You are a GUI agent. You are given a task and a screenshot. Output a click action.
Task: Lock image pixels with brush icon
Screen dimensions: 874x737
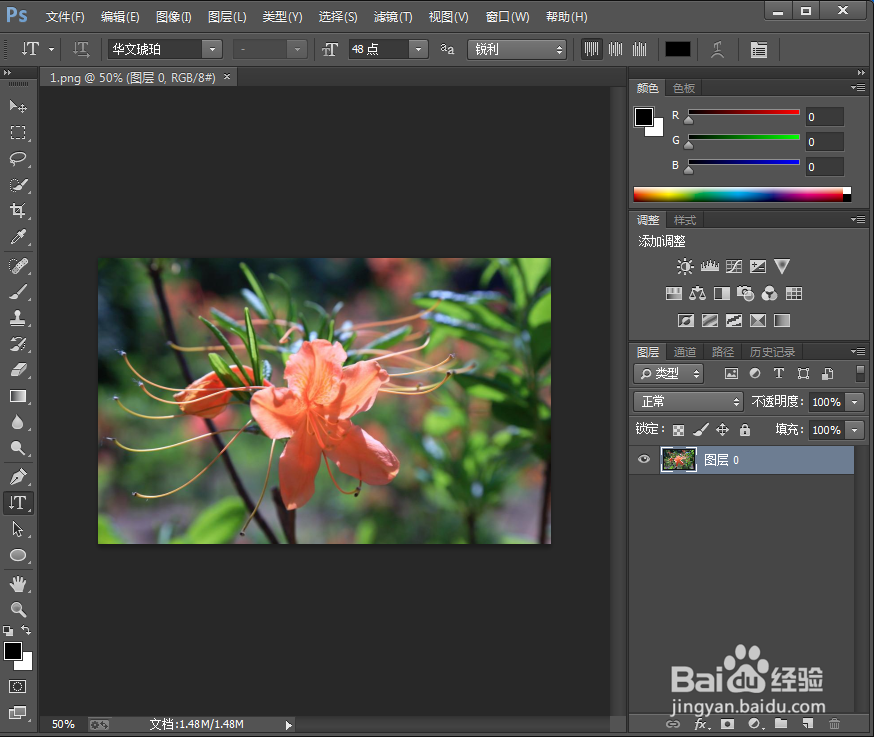coord(701,429)
